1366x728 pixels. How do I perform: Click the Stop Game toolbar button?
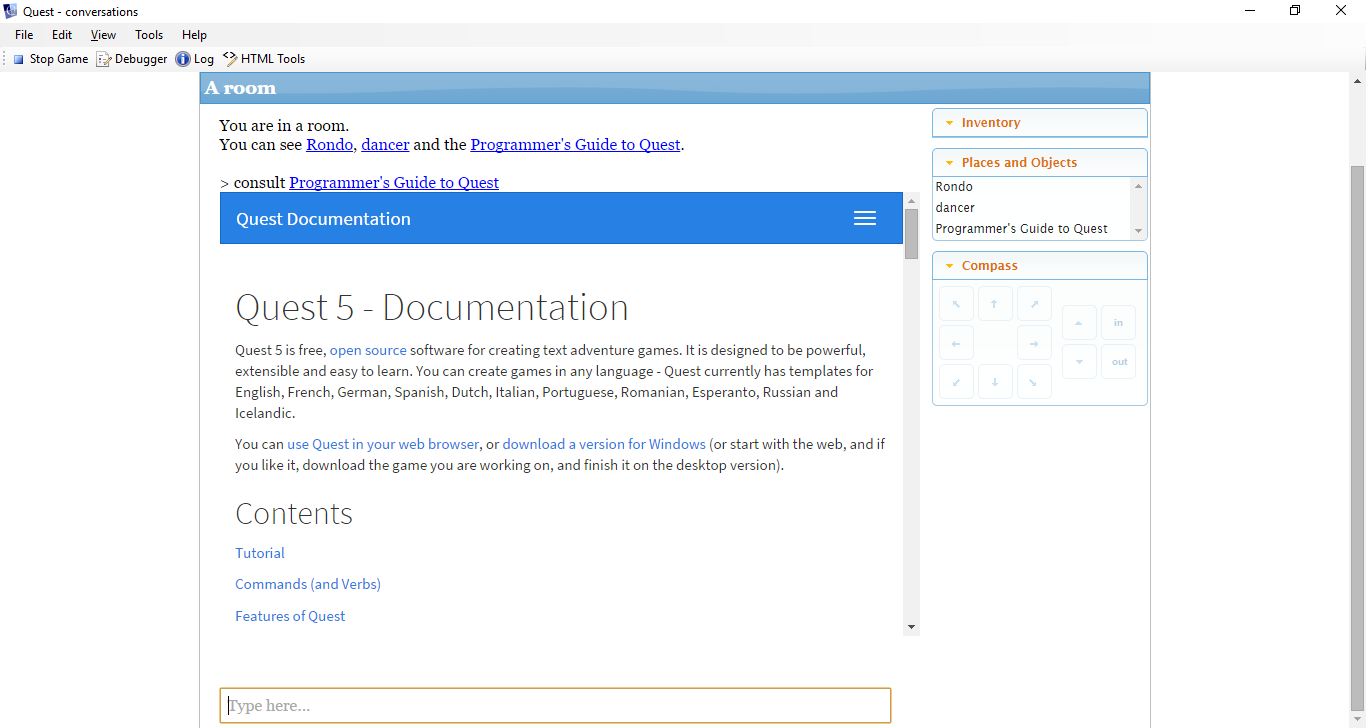(x=50, y=59)
